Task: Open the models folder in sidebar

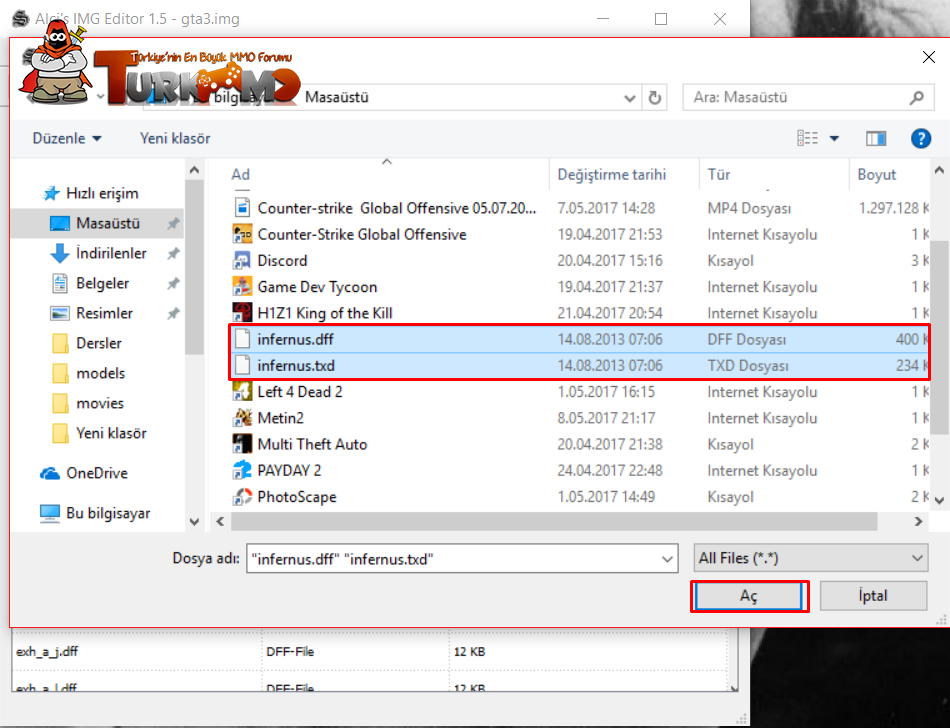Action: pos(101,373)
